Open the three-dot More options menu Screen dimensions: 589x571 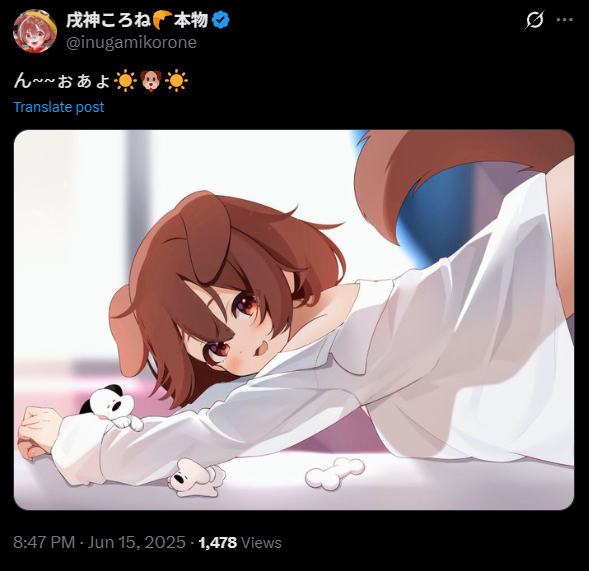pyautogui.click(x=564, y=20)
